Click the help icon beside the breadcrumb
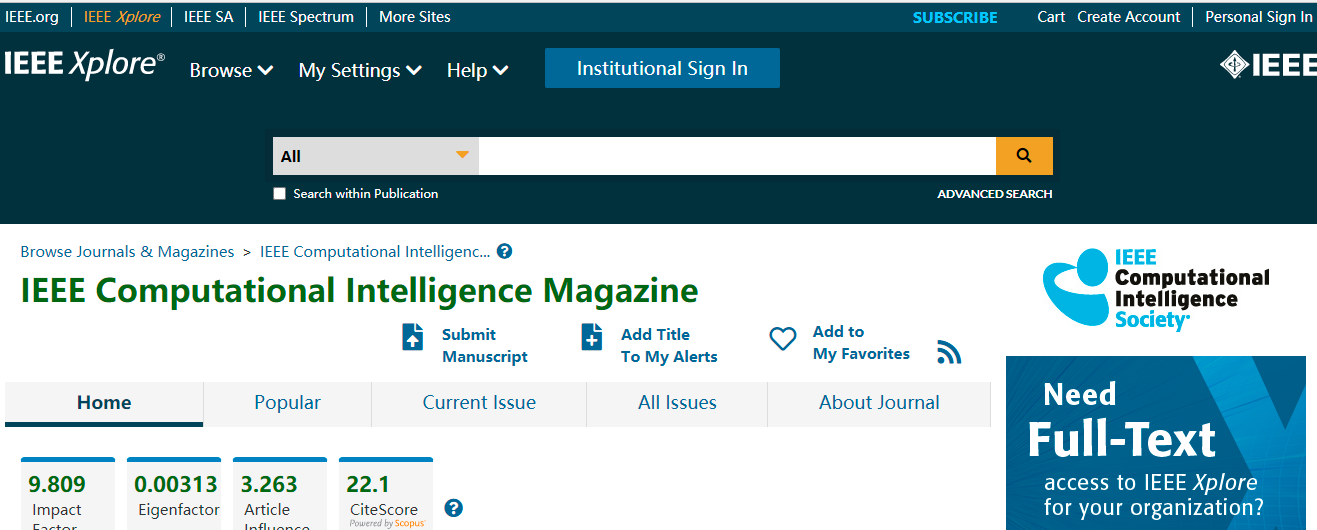 click(x=505, y=252)
